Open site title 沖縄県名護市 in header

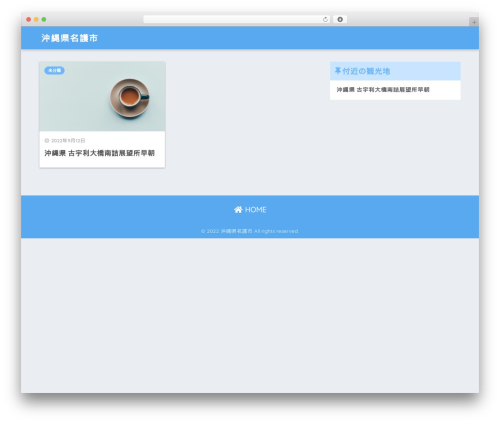[69, 38]
